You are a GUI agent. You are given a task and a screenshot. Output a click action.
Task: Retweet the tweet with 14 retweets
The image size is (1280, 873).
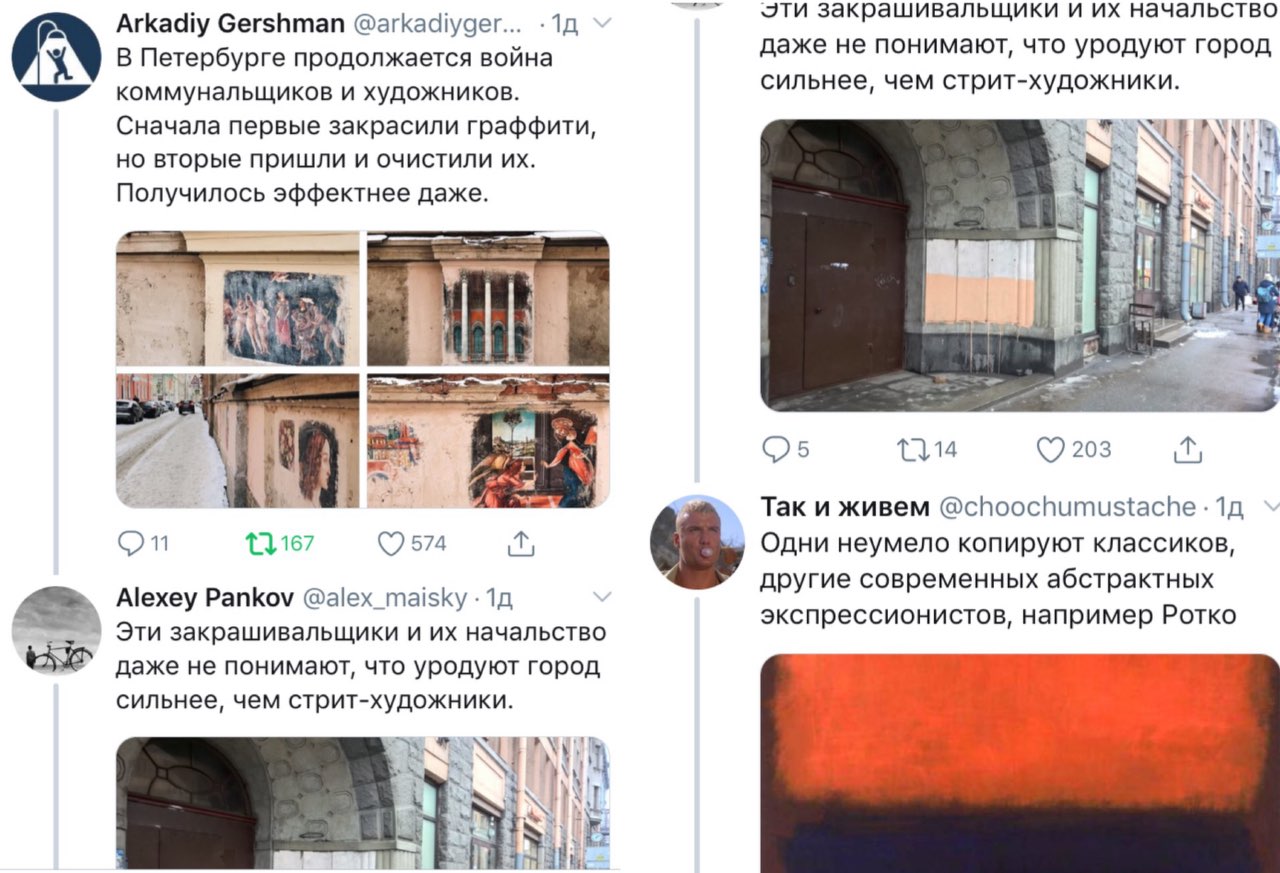[912, 450]
